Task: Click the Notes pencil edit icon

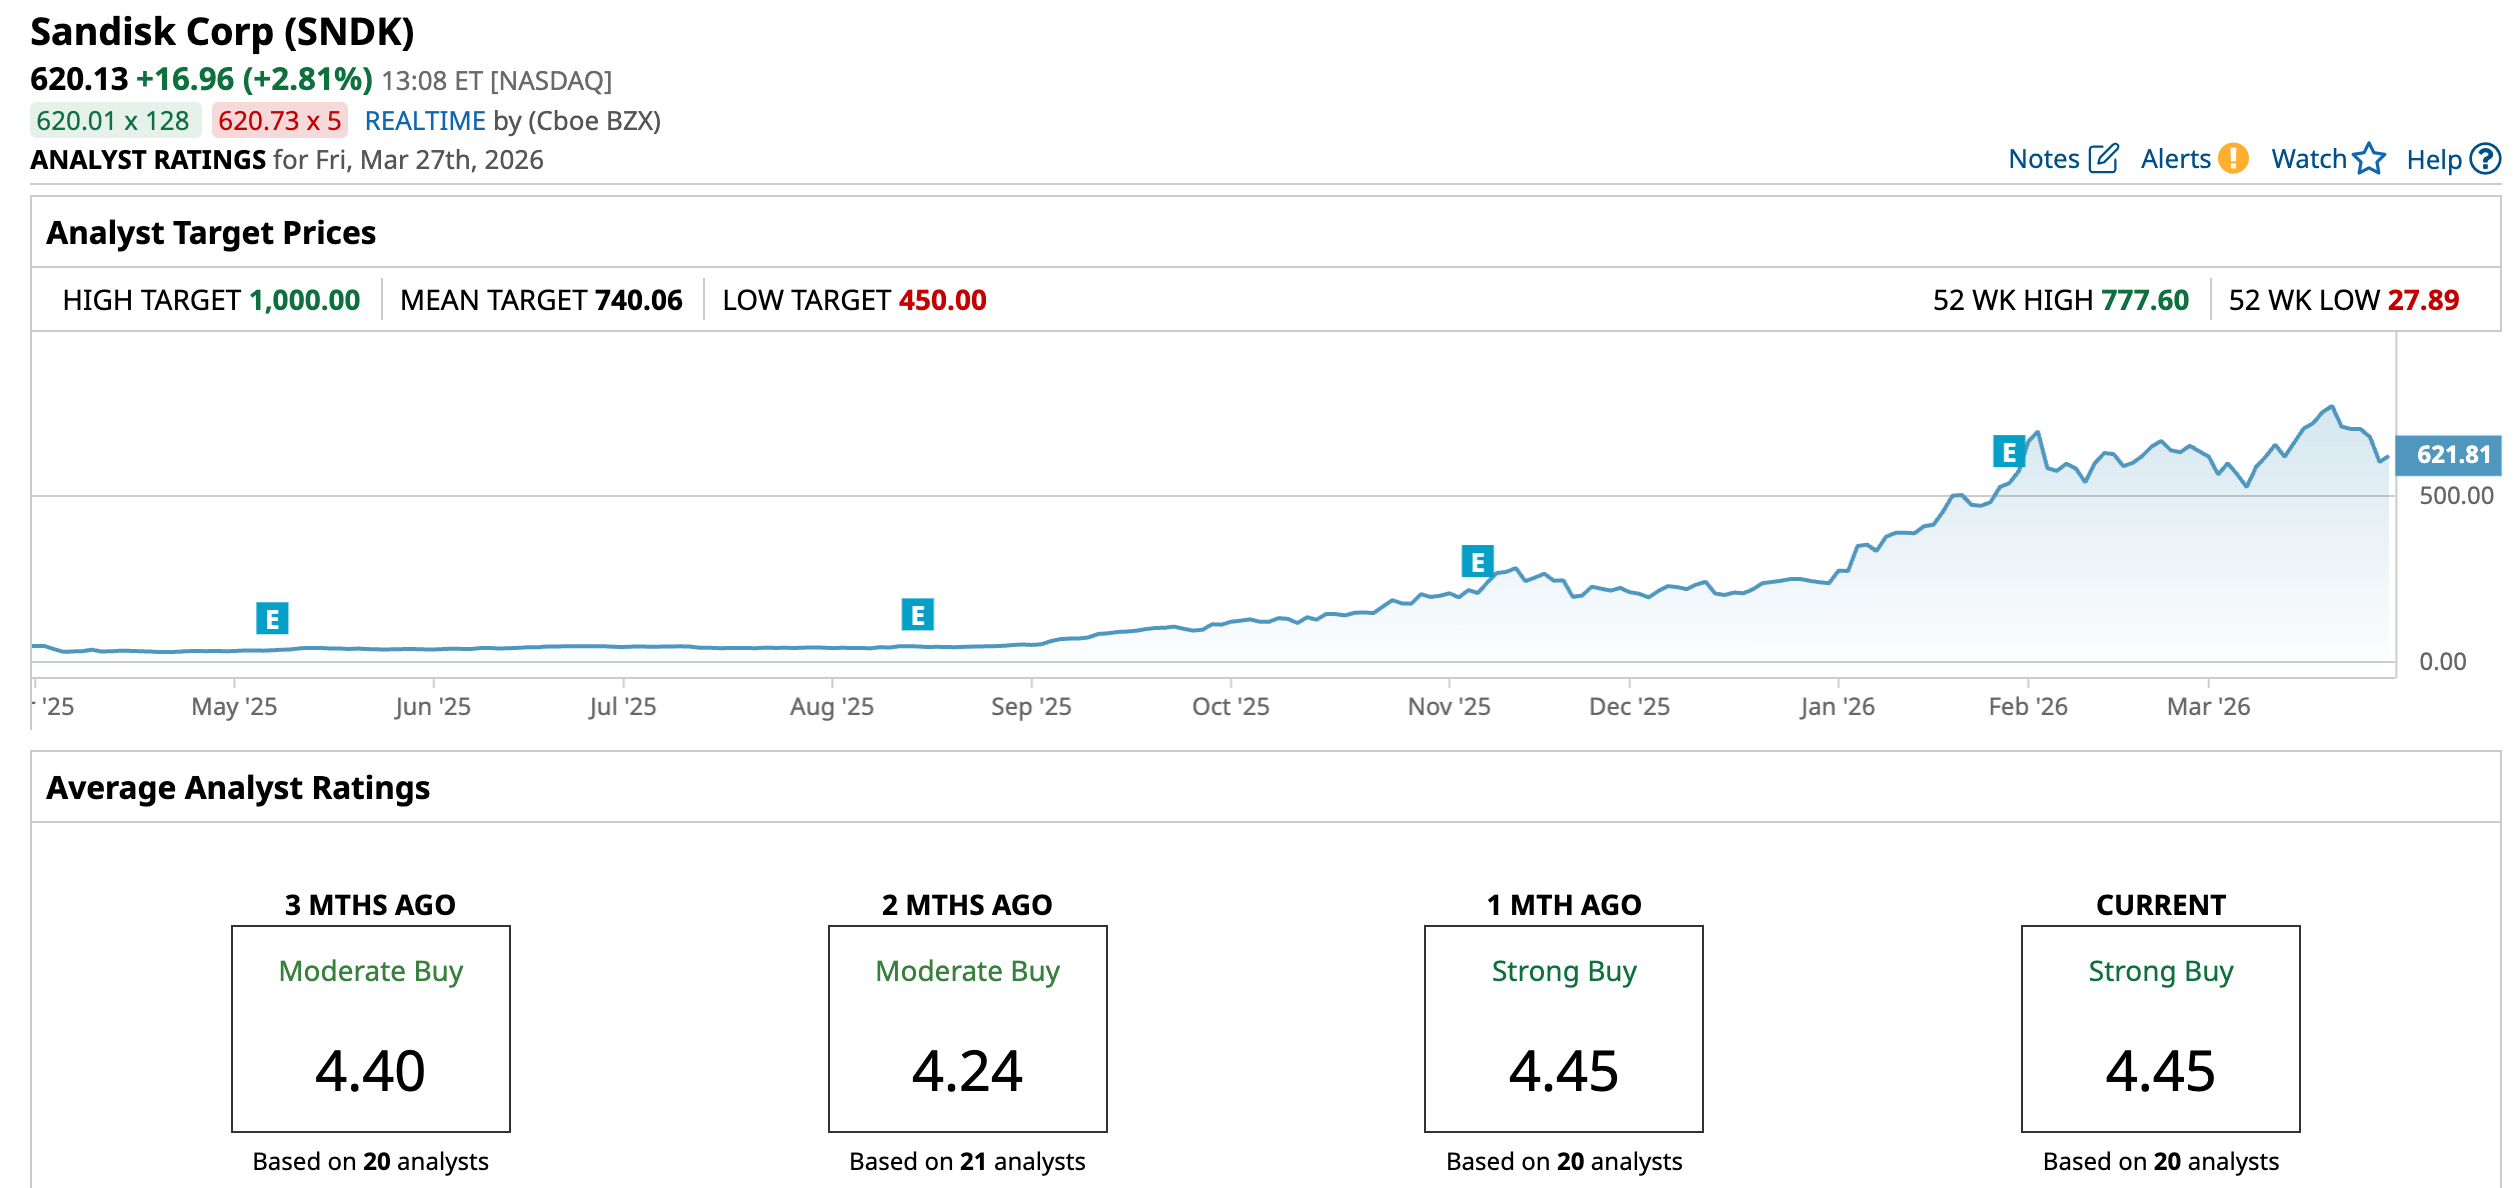Action: point(2104,159)
